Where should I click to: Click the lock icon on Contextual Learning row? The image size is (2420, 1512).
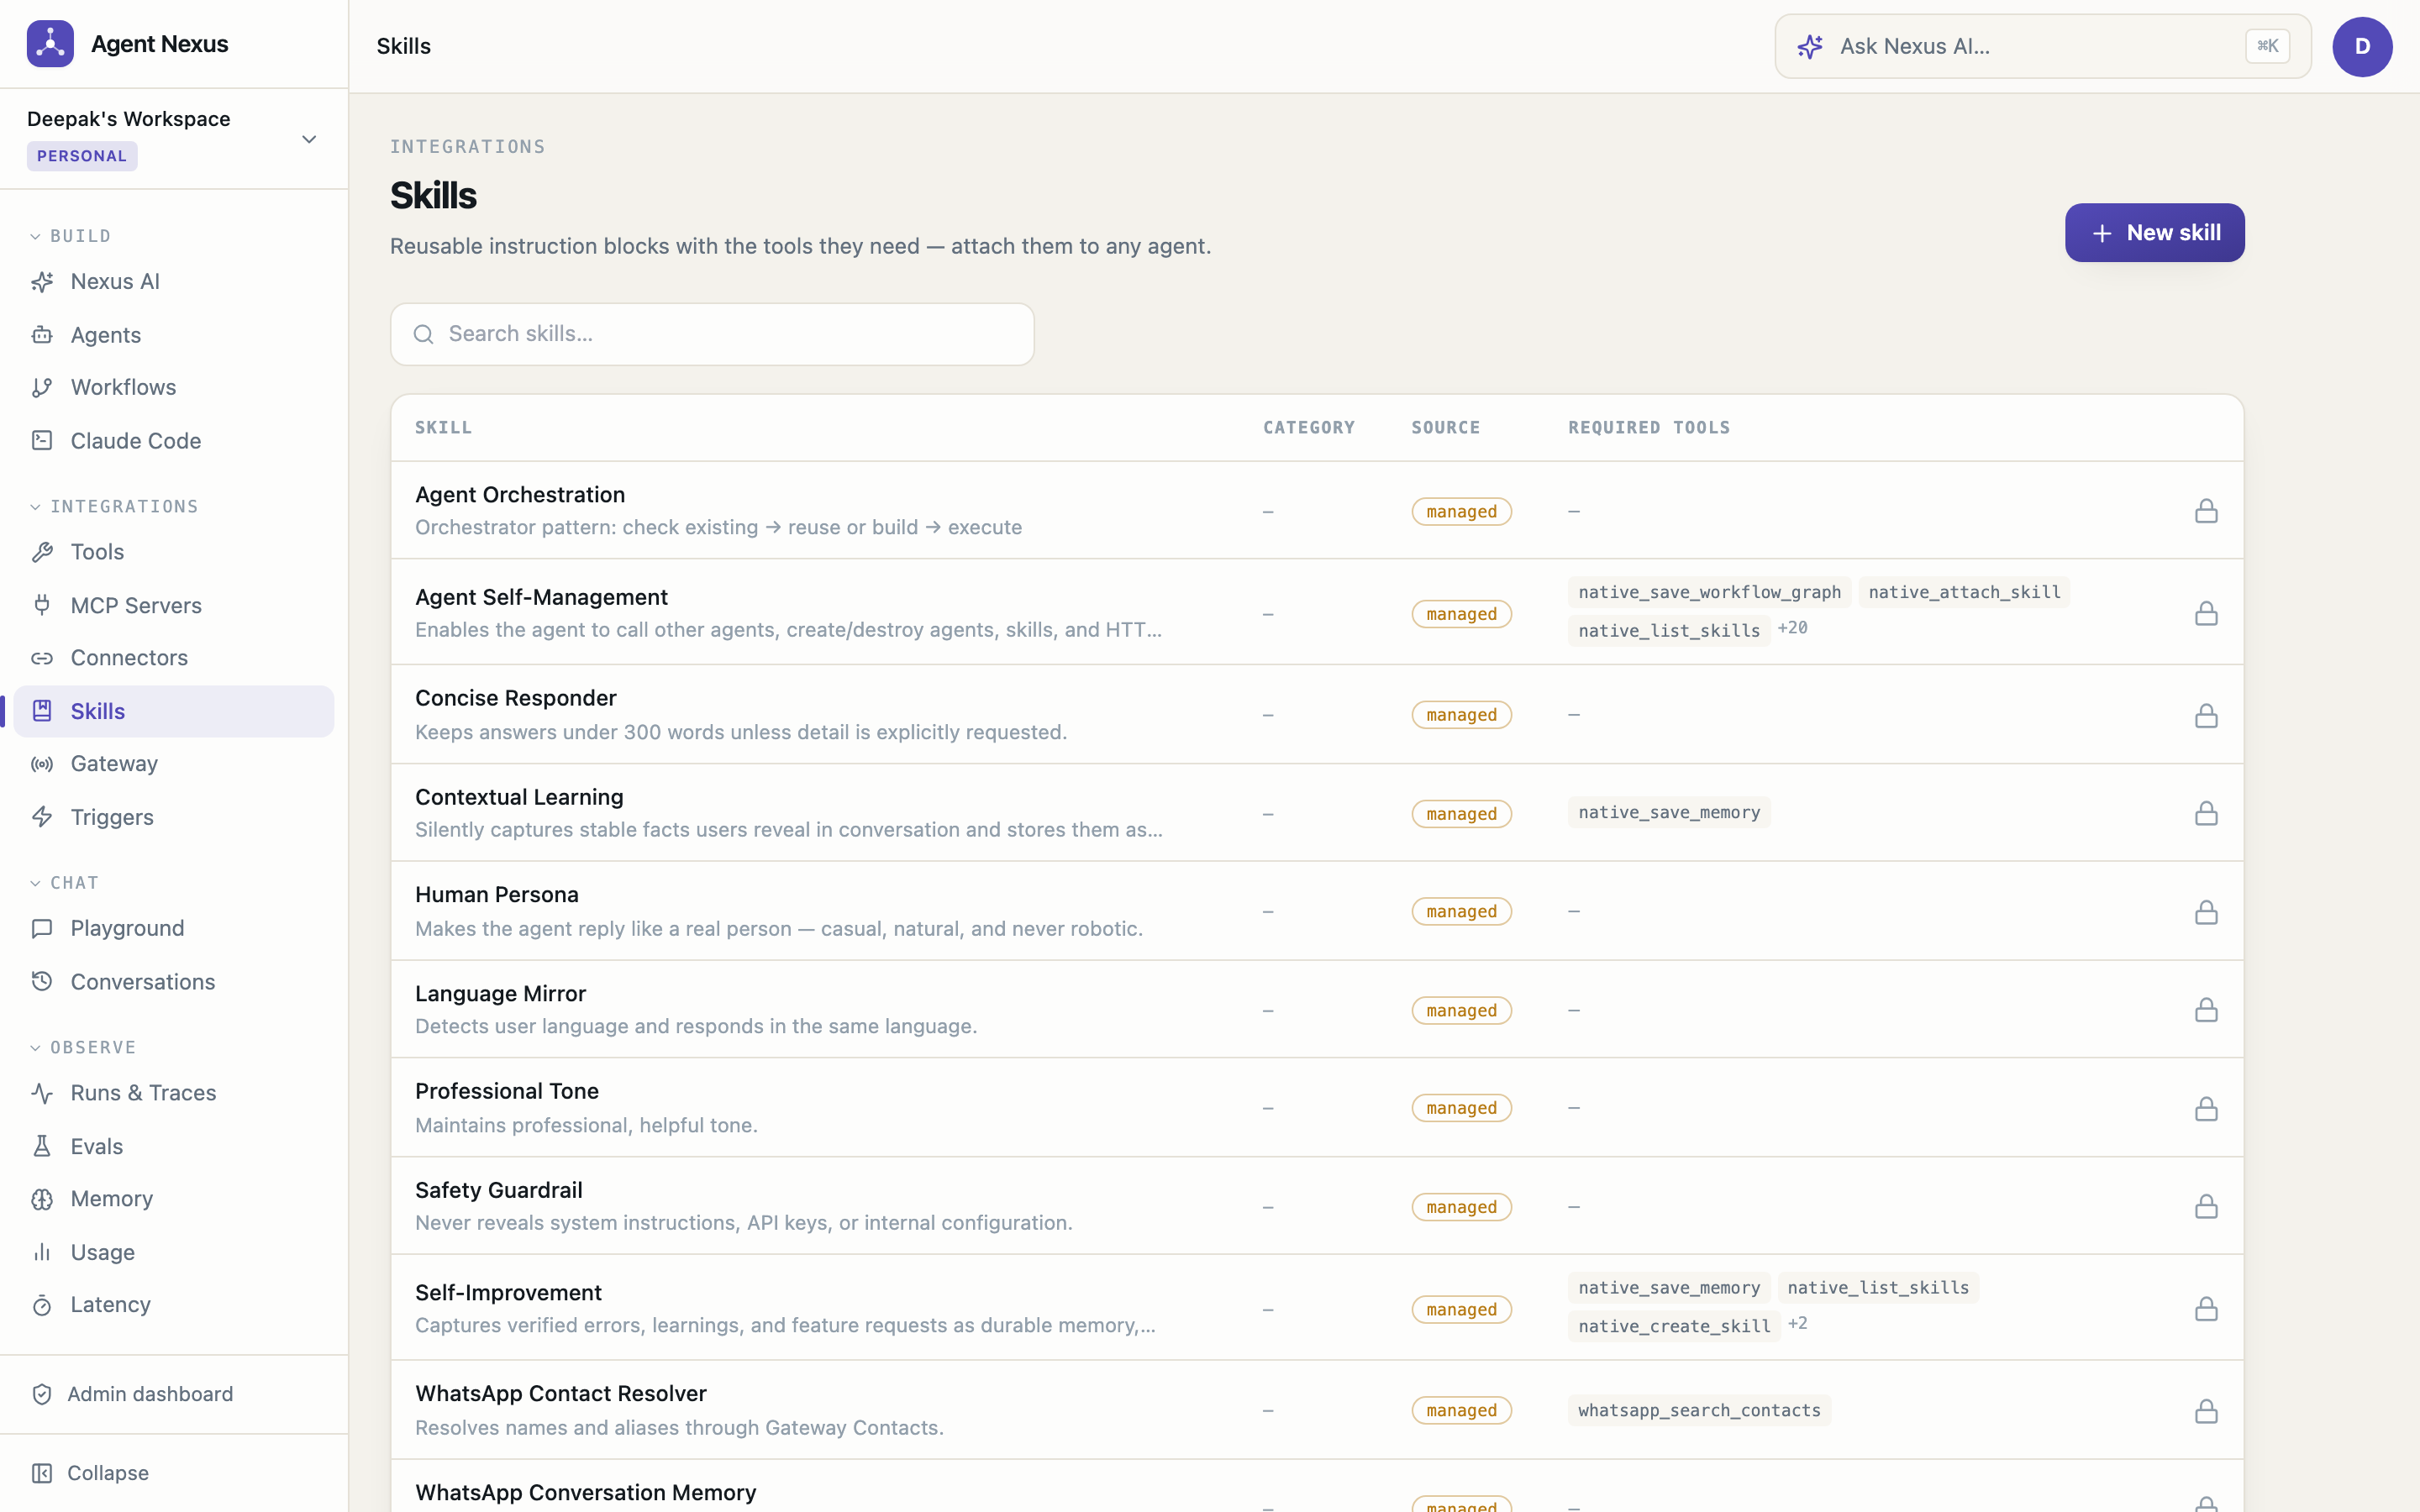(2206, 813)
